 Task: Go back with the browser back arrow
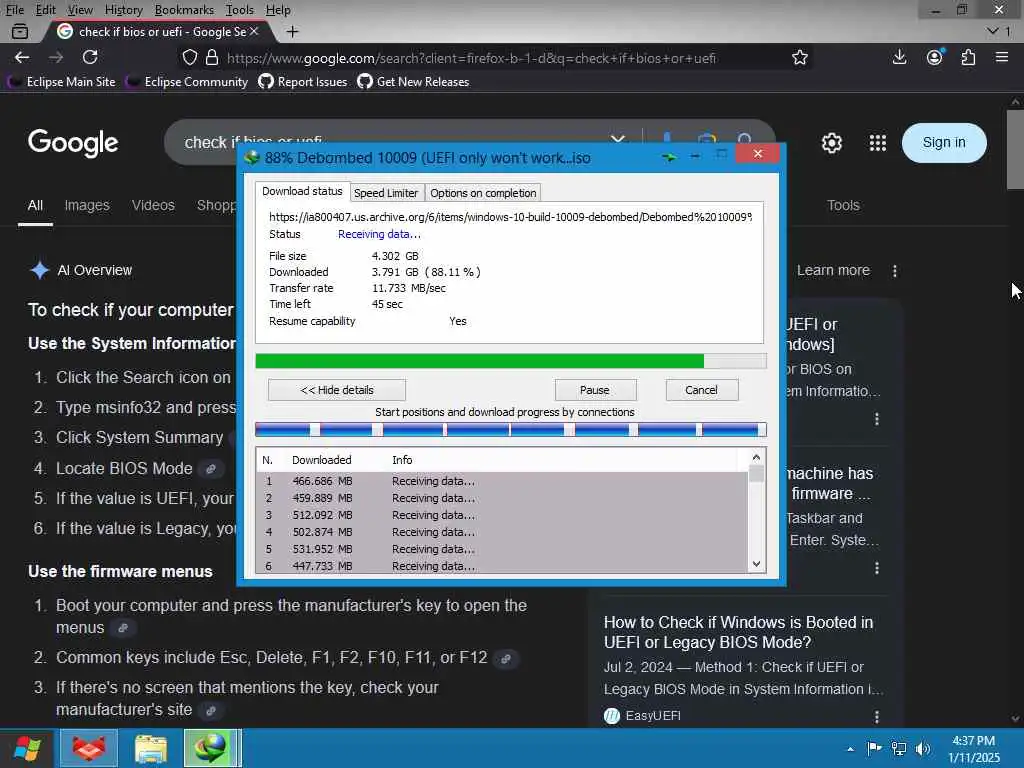[22, 57]
